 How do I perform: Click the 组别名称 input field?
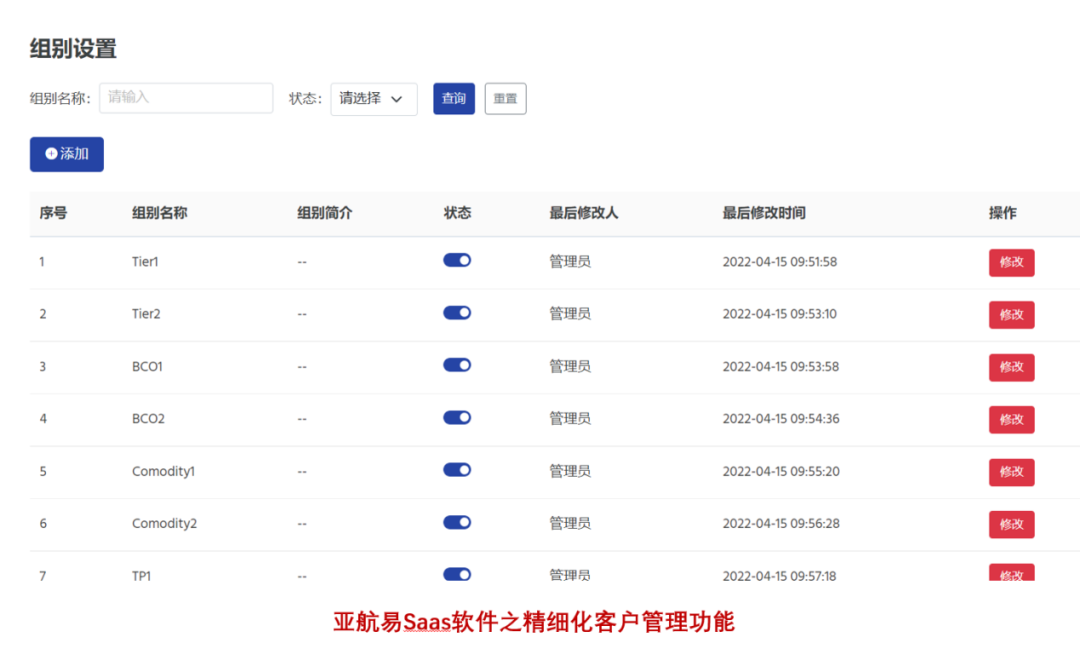[185, 98]
